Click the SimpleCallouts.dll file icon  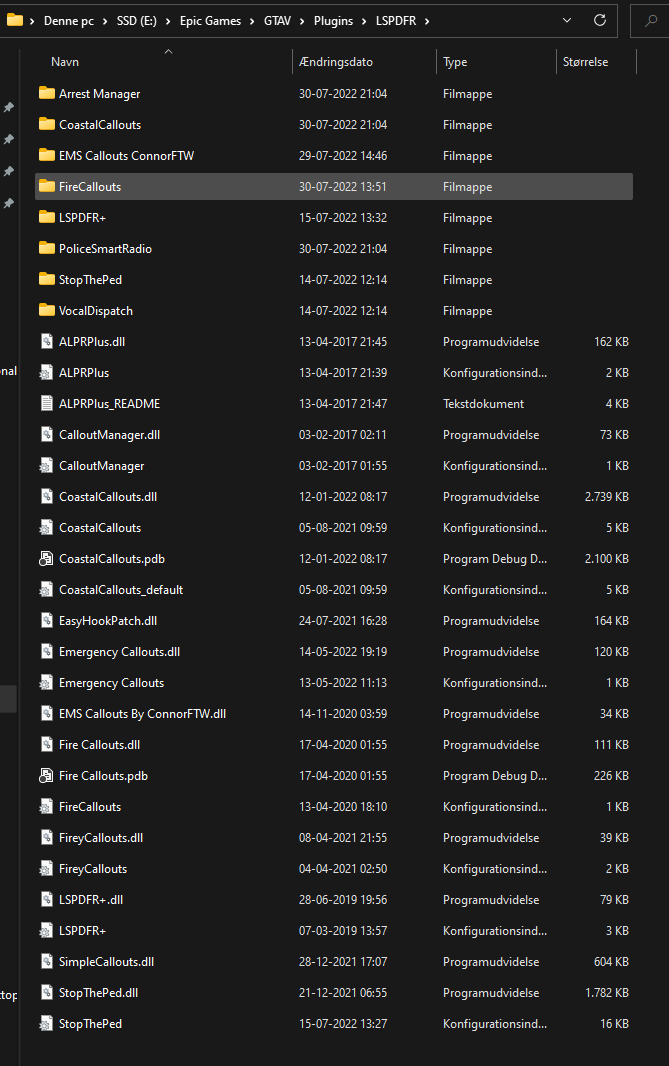pyautogui.click(x=46, y=961)
